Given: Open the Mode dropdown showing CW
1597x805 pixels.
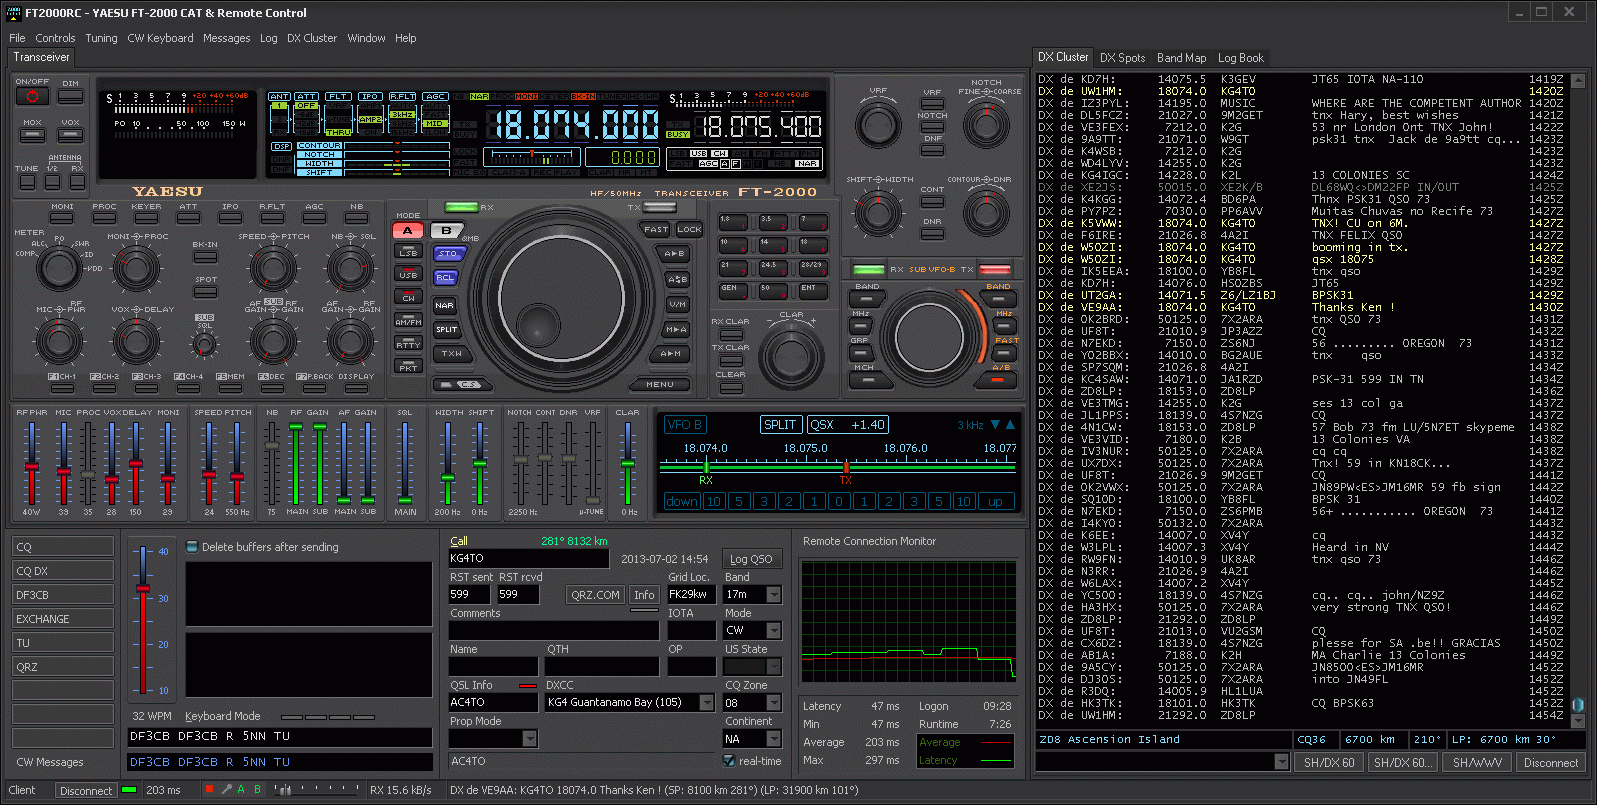Looking at the screenshot, I should (773, 631).
